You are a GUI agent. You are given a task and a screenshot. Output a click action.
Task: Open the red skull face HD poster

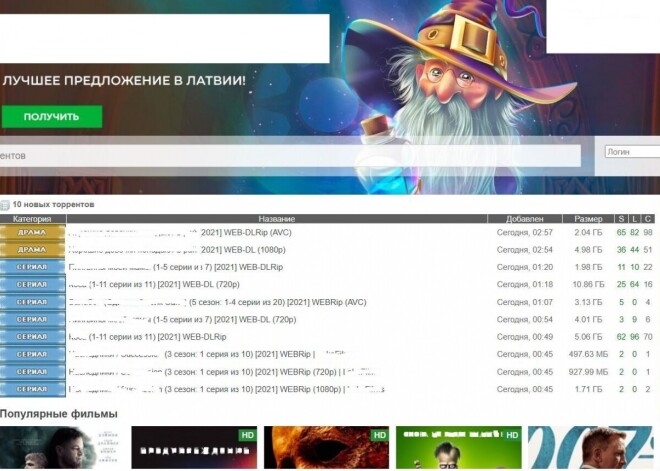[x=327, y=448]
